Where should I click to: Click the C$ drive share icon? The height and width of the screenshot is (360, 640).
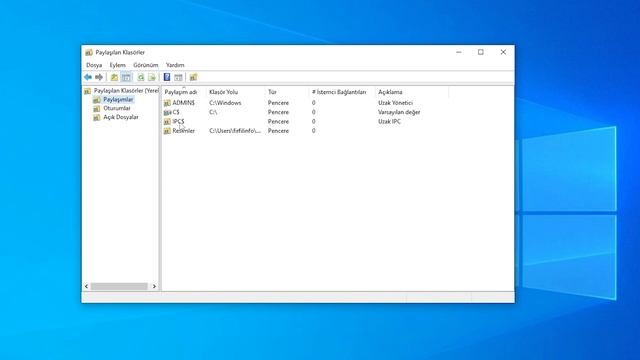coord(167,112)
